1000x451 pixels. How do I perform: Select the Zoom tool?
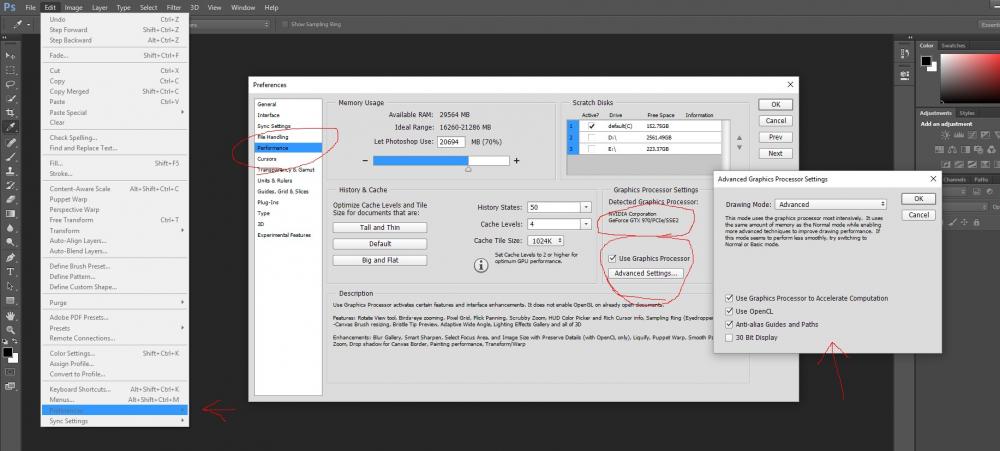[x=10, y=330]
